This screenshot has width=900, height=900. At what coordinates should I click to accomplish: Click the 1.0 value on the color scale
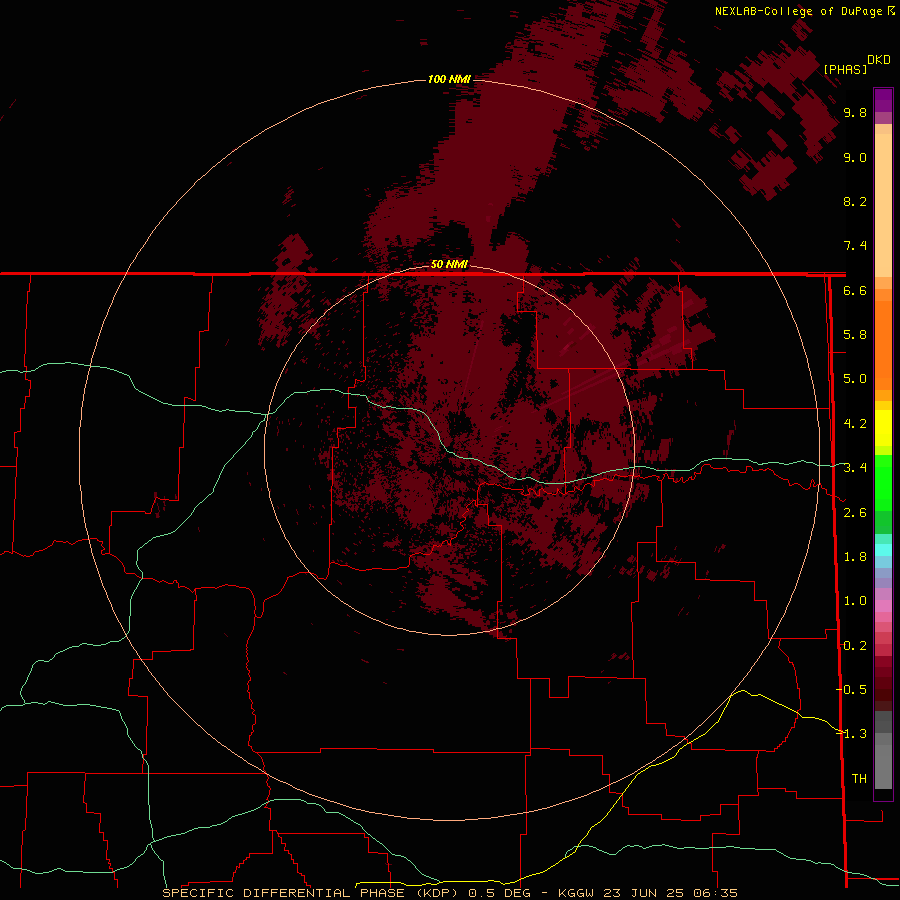[x=855, y=601]
